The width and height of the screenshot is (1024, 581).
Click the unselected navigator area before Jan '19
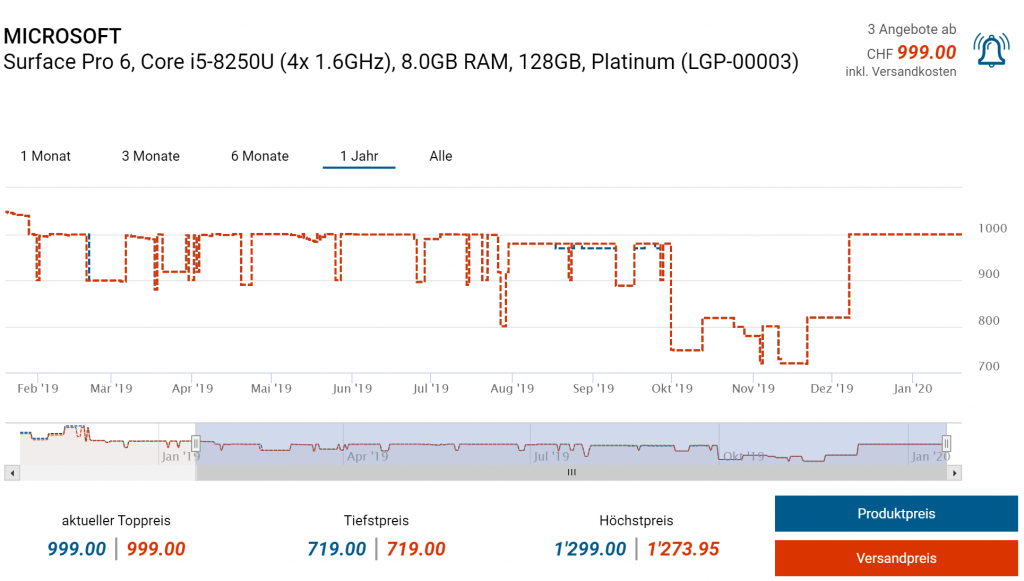click(100, 443)
